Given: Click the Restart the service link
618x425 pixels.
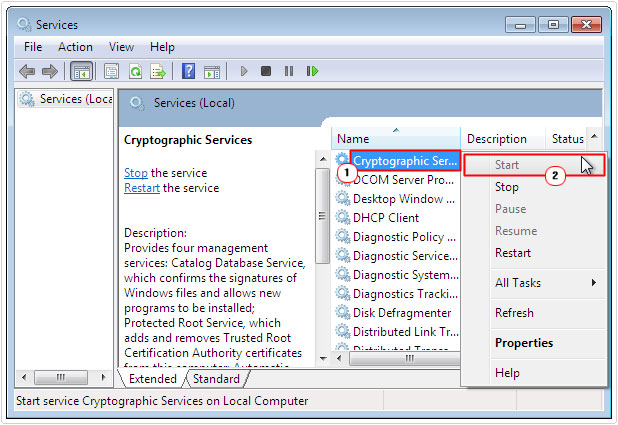Looking at the screenshot, I should (x=142, y=188).
